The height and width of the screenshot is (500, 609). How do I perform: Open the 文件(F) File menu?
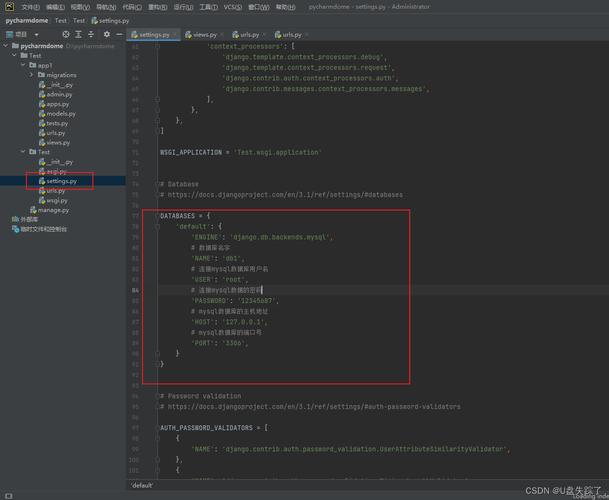[30, 7]
